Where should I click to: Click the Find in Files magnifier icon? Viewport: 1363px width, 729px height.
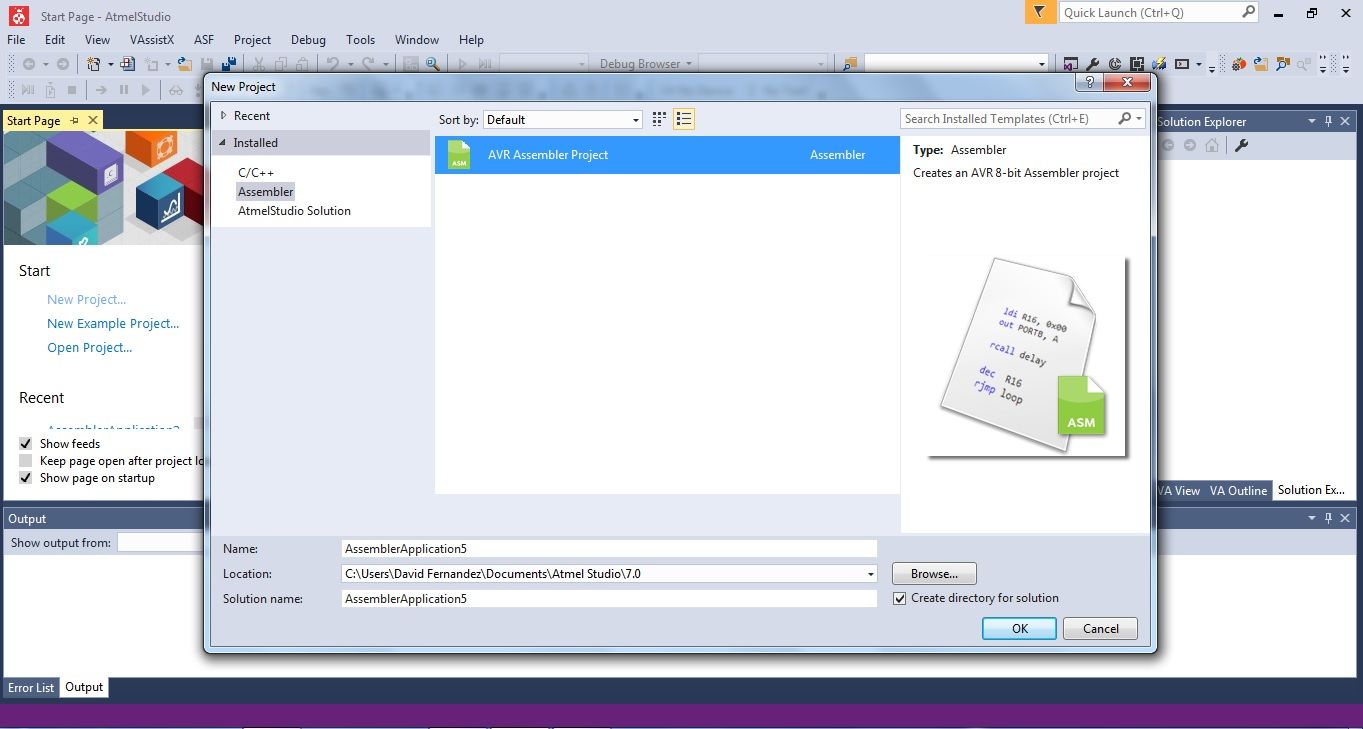[x=430, y=63]
